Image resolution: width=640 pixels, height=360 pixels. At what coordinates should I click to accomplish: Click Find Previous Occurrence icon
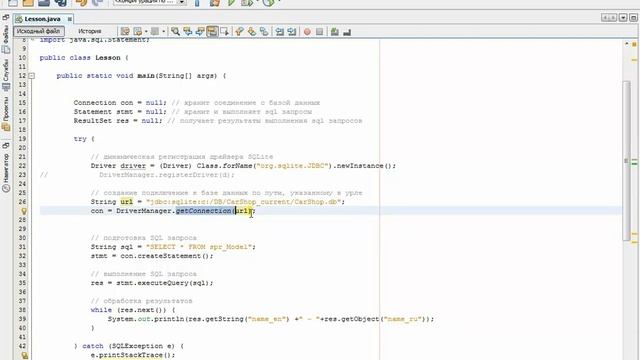click(x=188, y=31)
